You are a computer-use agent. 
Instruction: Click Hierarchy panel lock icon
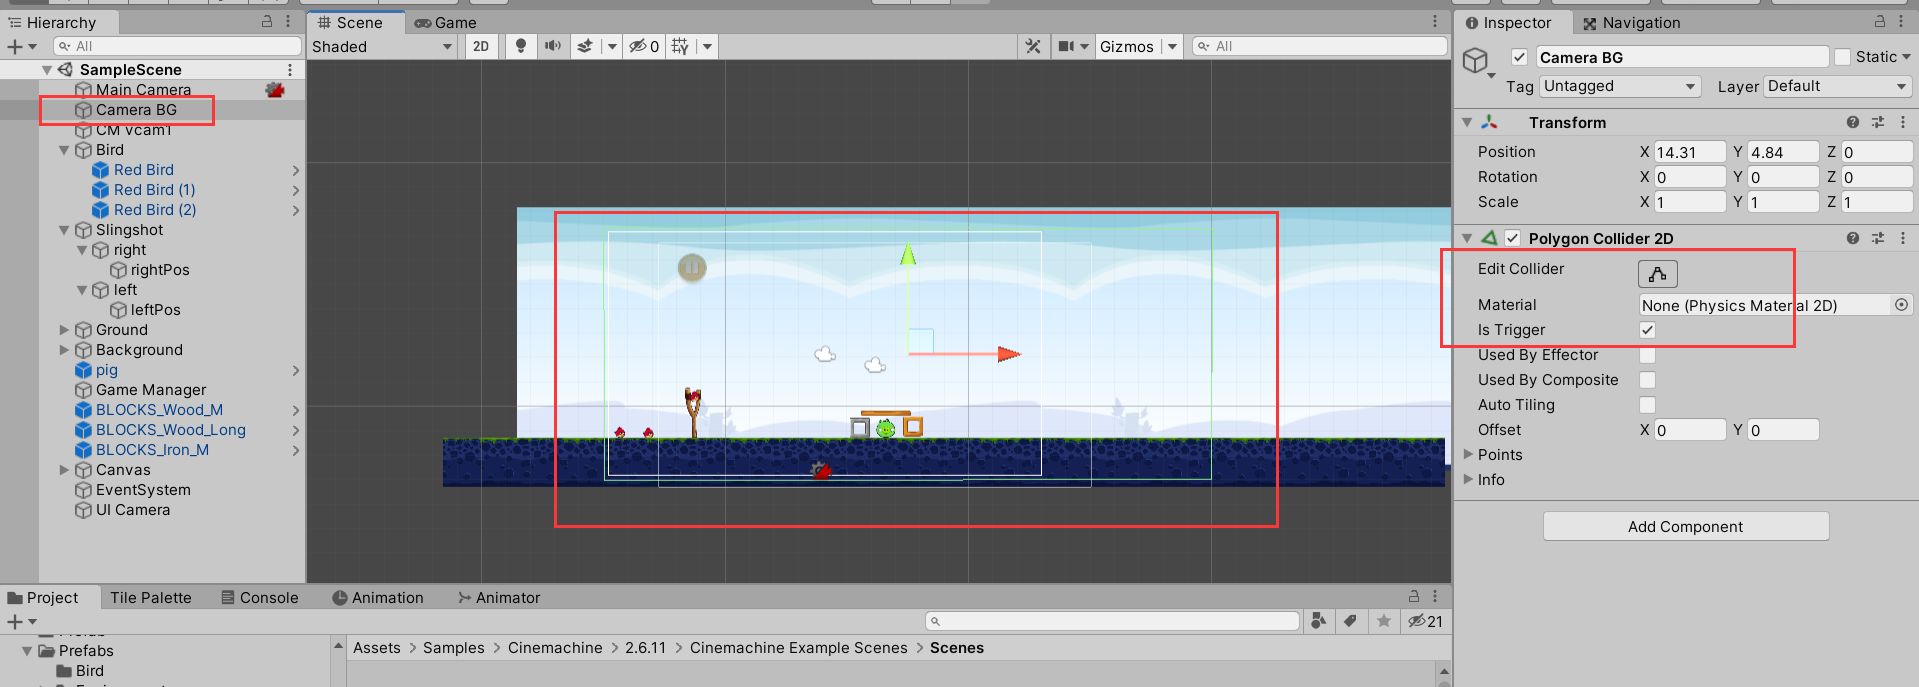click(267, 21)
